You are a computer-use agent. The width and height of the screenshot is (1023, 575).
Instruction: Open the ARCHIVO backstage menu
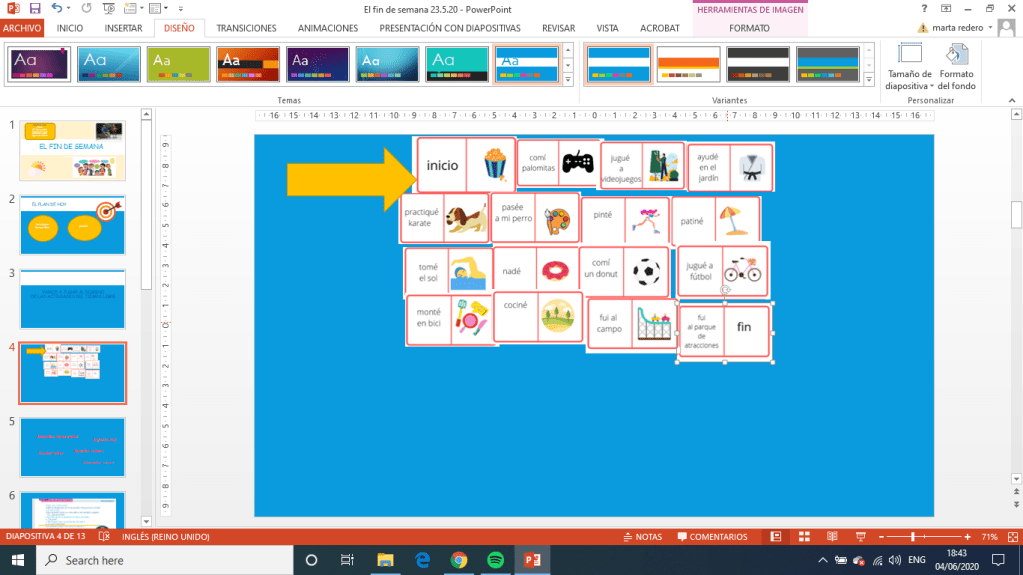coord(22,28)
